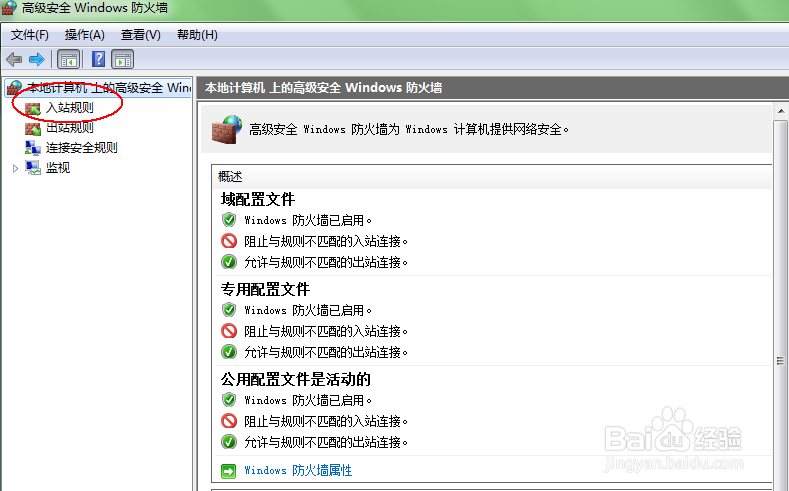Click the green arrow icon beside 防火墙属性

[x=228, y=471]
